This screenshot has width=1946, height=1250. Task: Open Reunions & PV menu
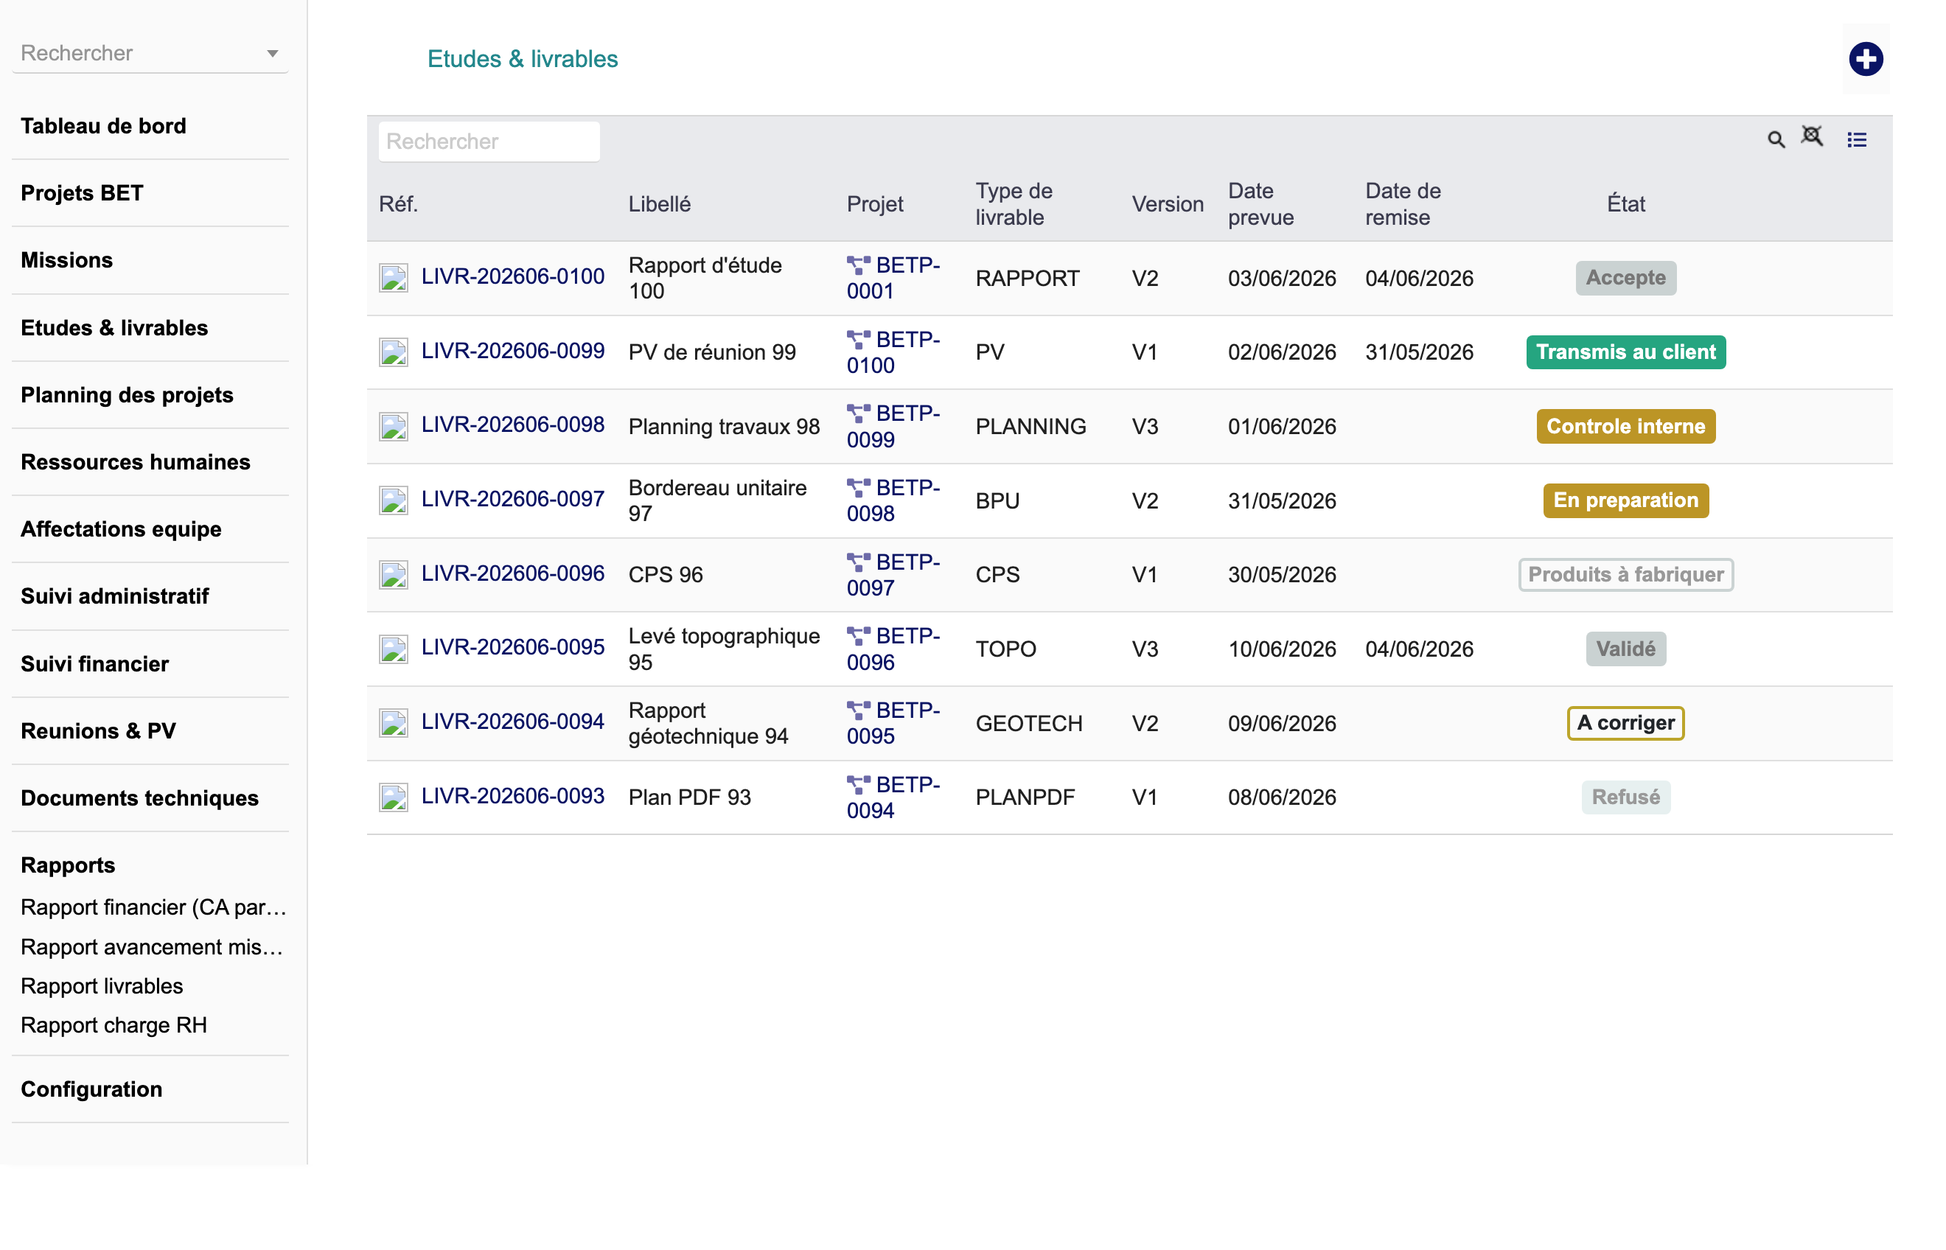coord(98,731)
